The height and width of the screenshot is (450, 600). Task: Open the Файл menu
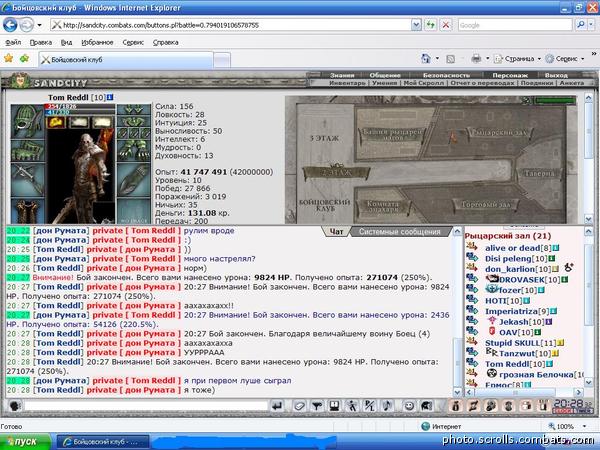click(13, 42)
